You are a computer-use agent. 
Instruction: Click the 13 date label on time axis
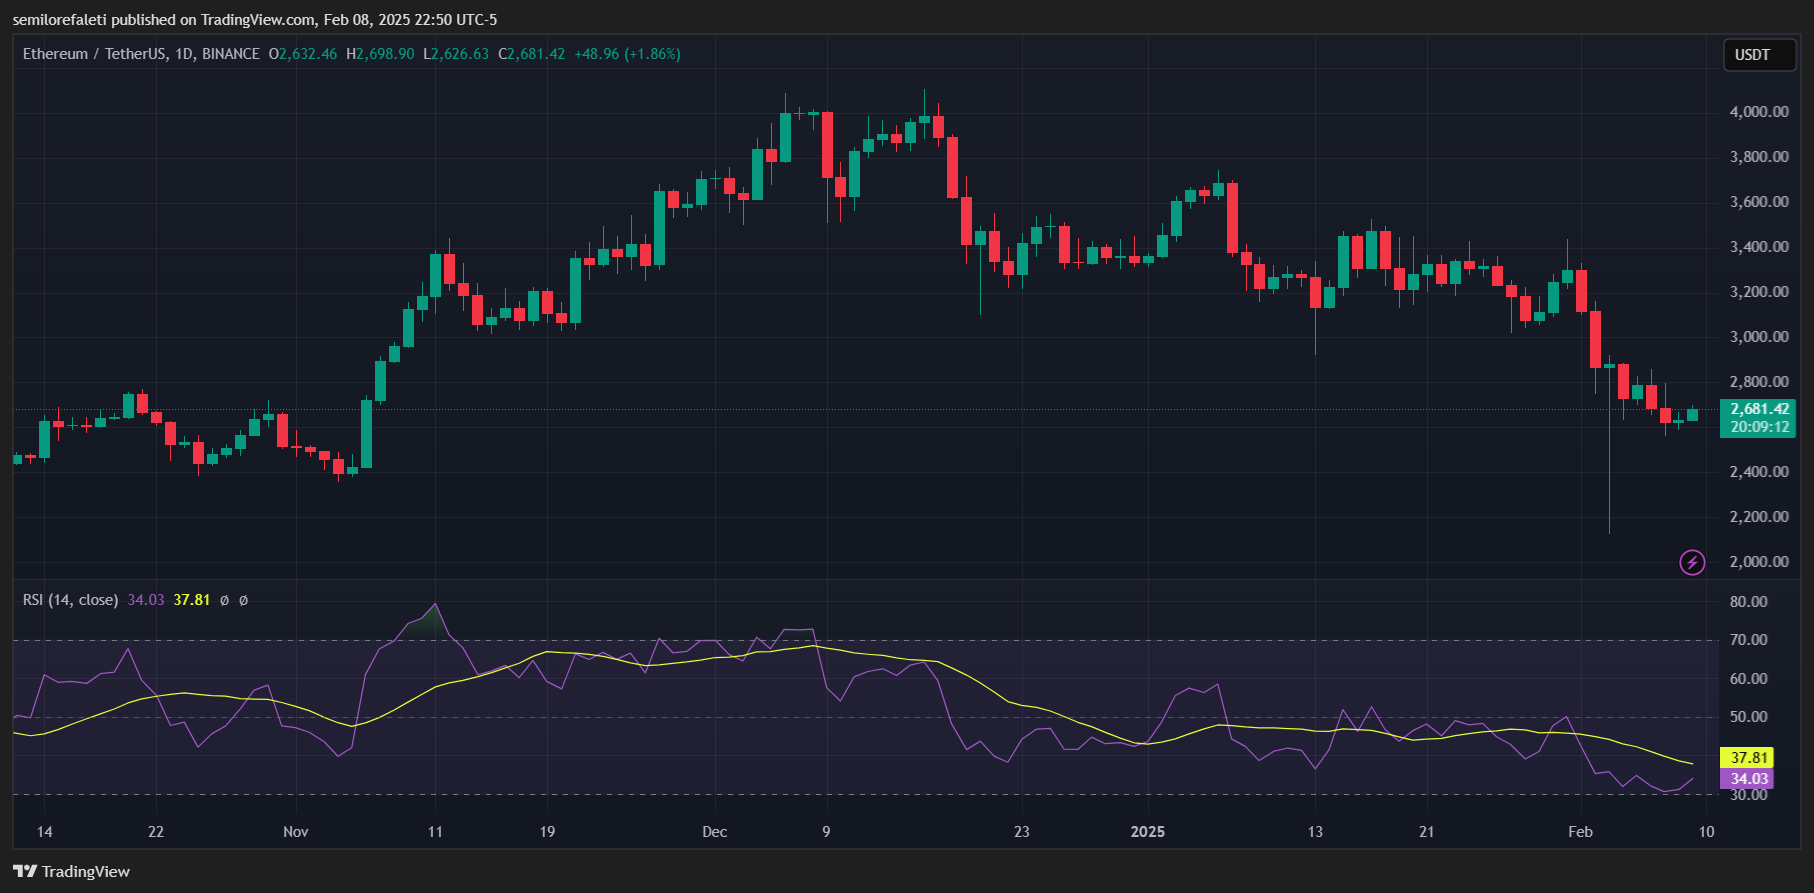[1315, 832]
